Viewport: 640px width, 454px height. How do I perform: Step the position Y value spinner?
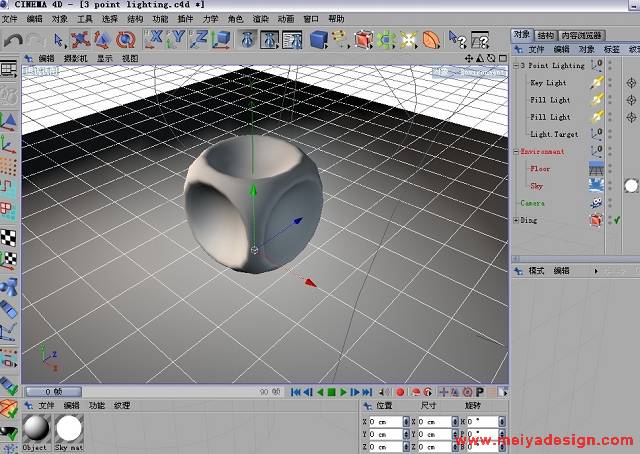pos(406,434)
